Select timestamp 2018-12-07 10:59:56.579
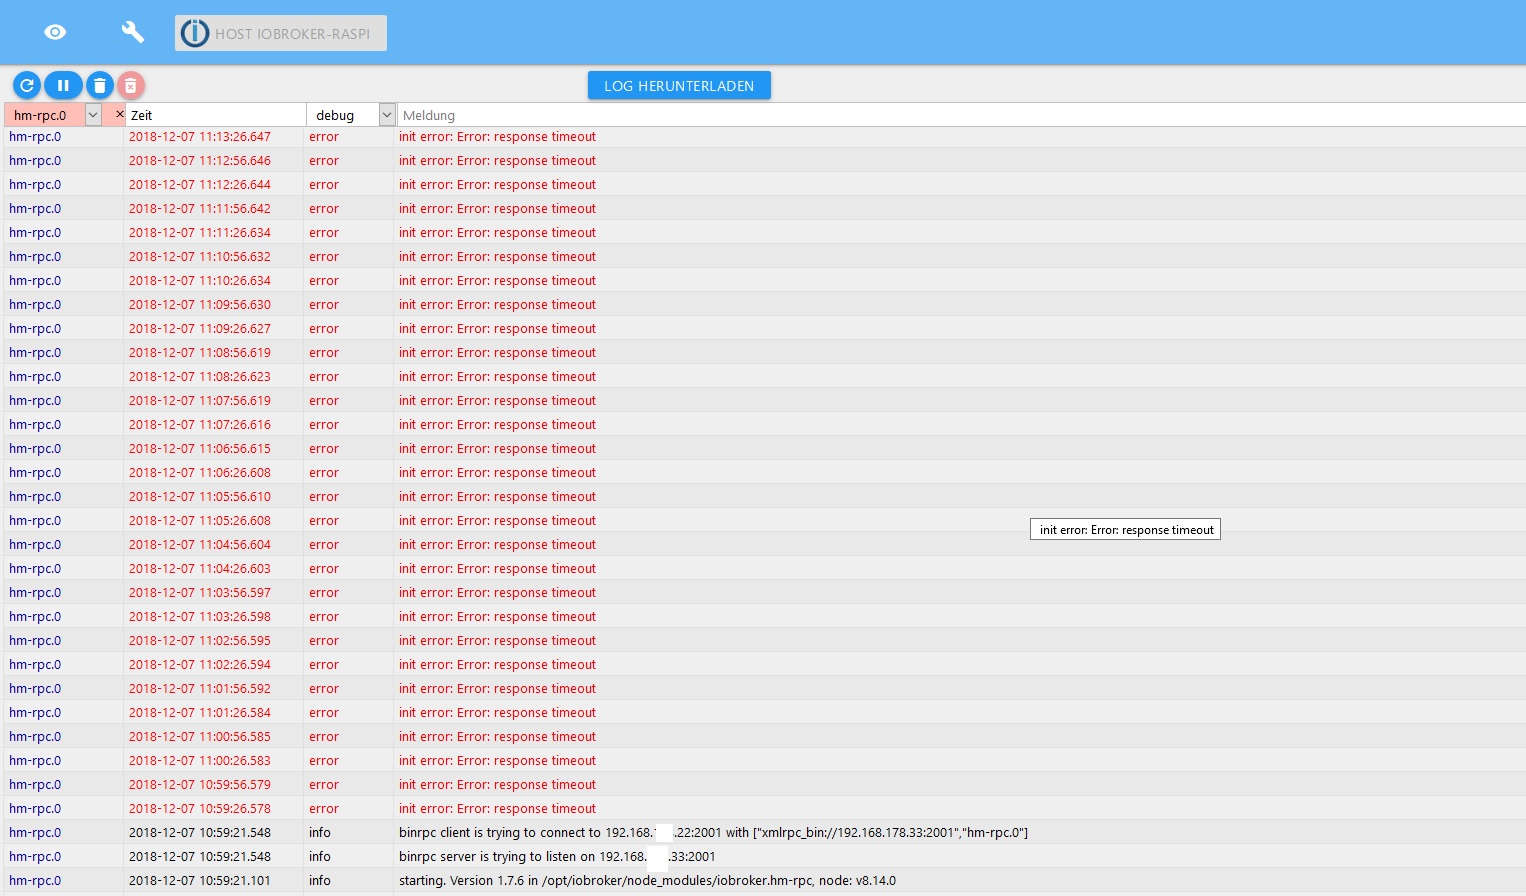The width and height of the screenshot is (1526, 896). point(200,785)
